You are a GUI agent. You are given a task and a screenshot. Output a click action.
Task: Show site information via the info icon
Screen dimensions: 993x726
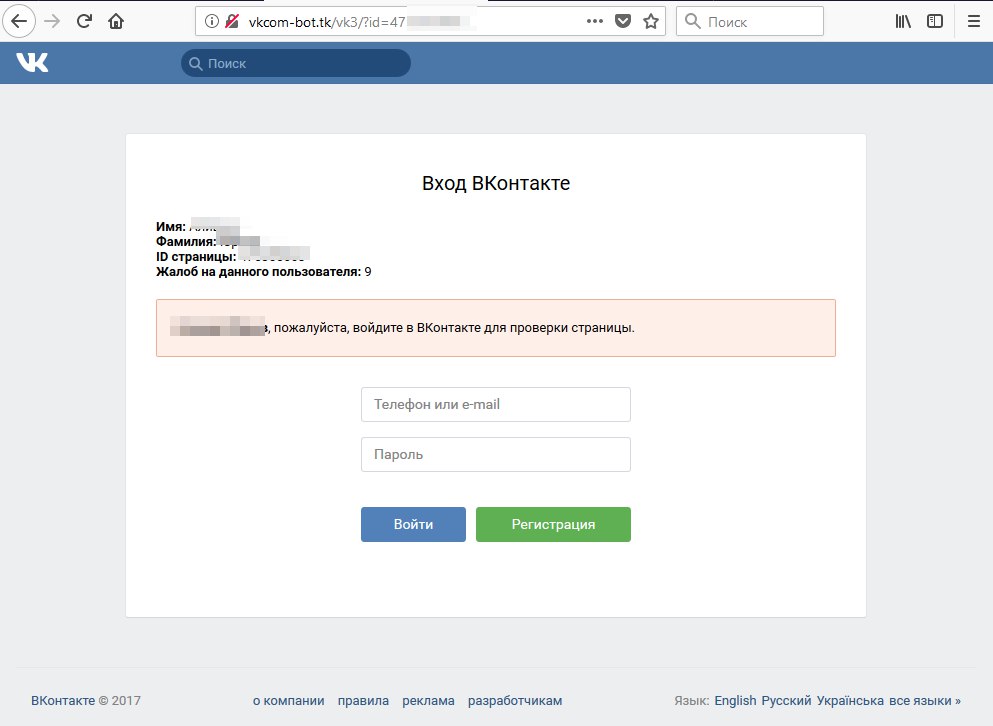click(x=211, y=21)
